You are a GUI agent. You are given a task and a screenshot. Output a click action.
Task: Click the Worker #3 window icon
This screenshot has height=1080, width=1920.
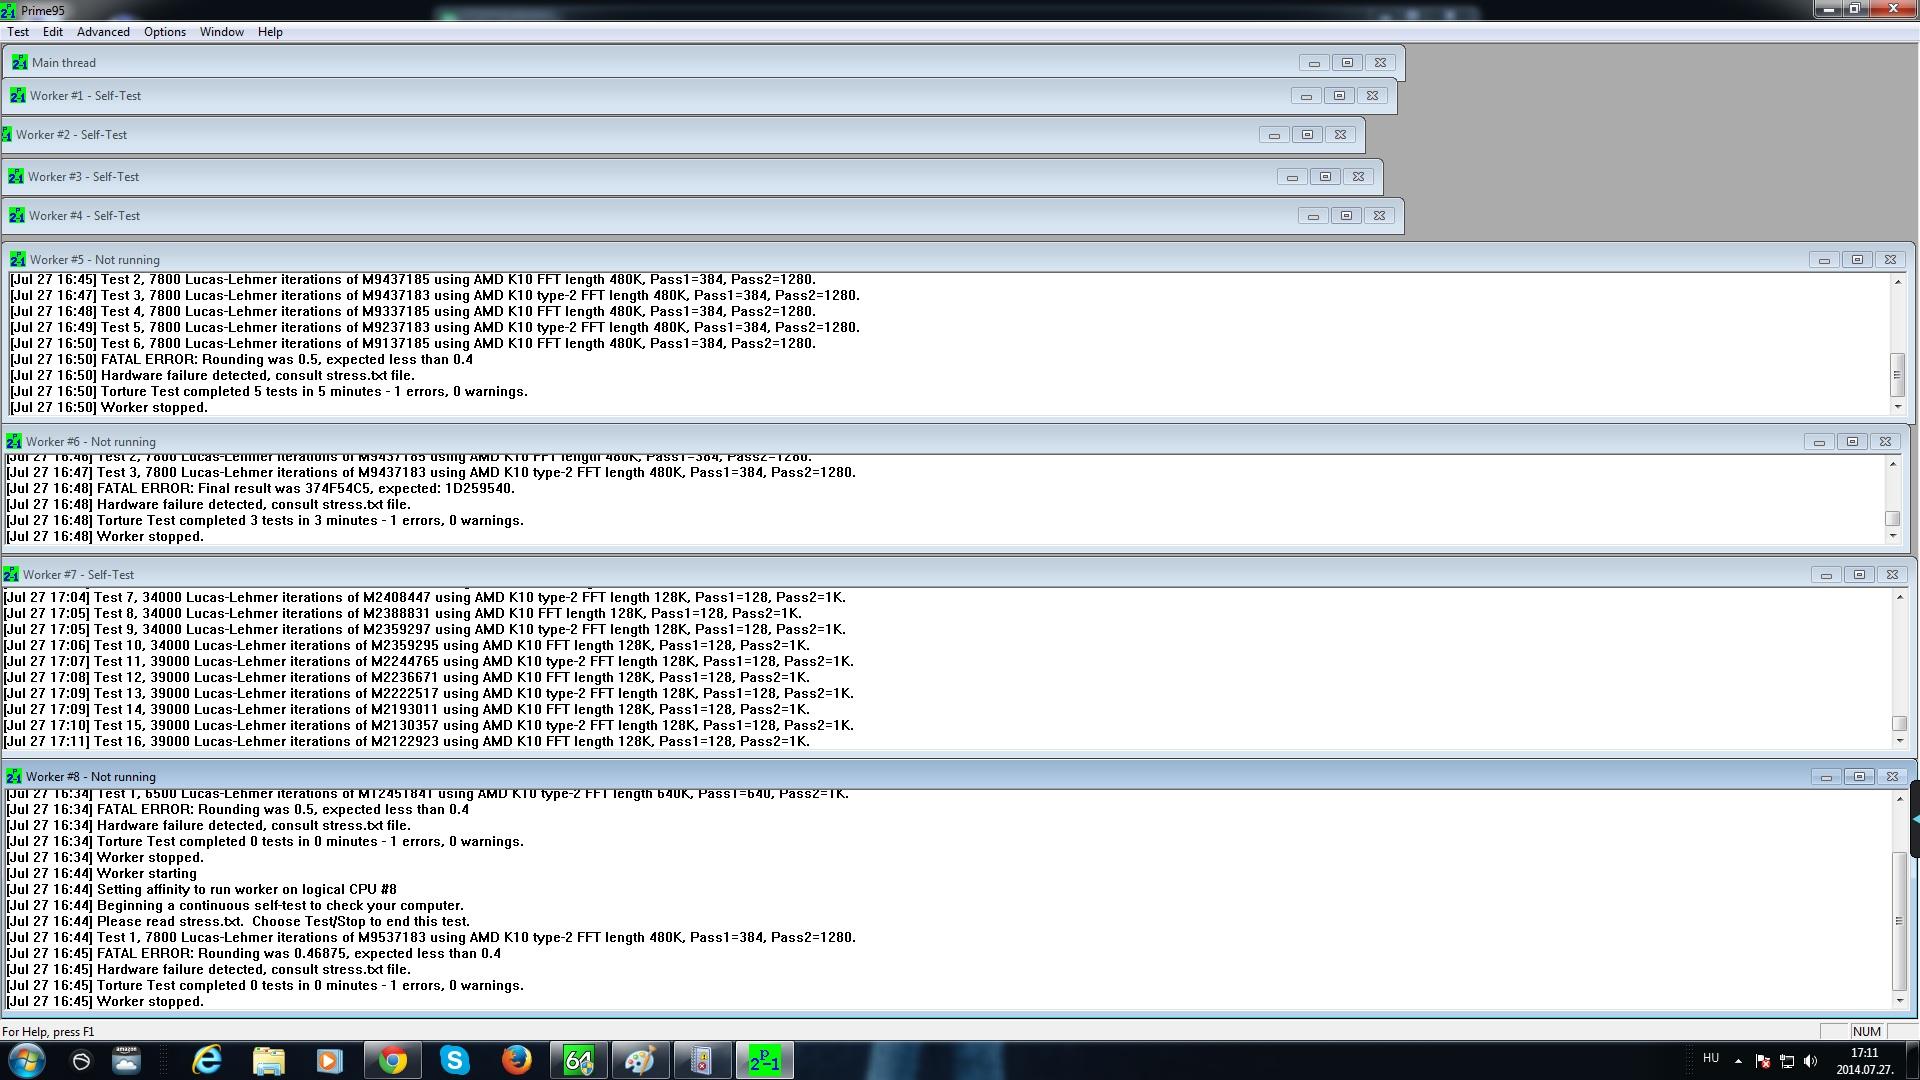(15, 176)
